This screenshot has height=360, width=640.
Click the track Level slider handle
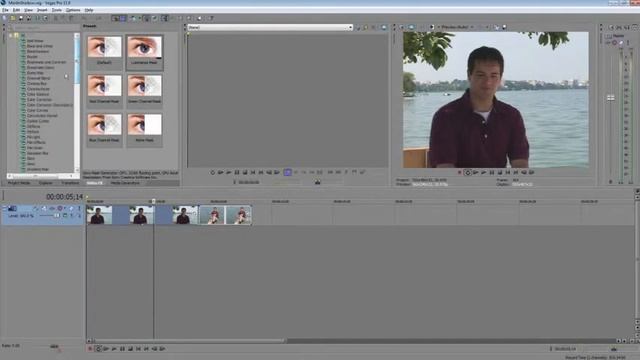[57, 215]
